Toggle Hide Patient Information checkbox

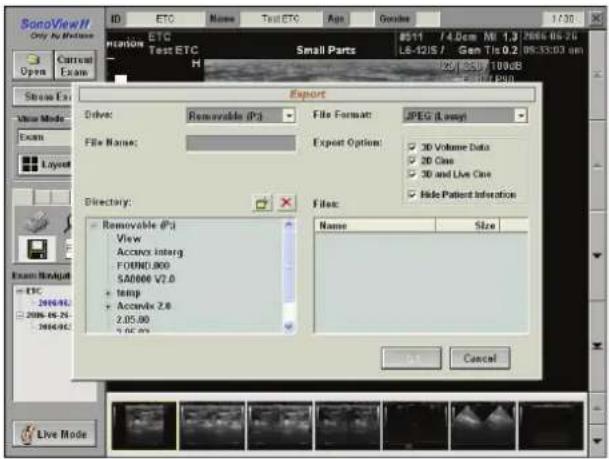[412, 194]
